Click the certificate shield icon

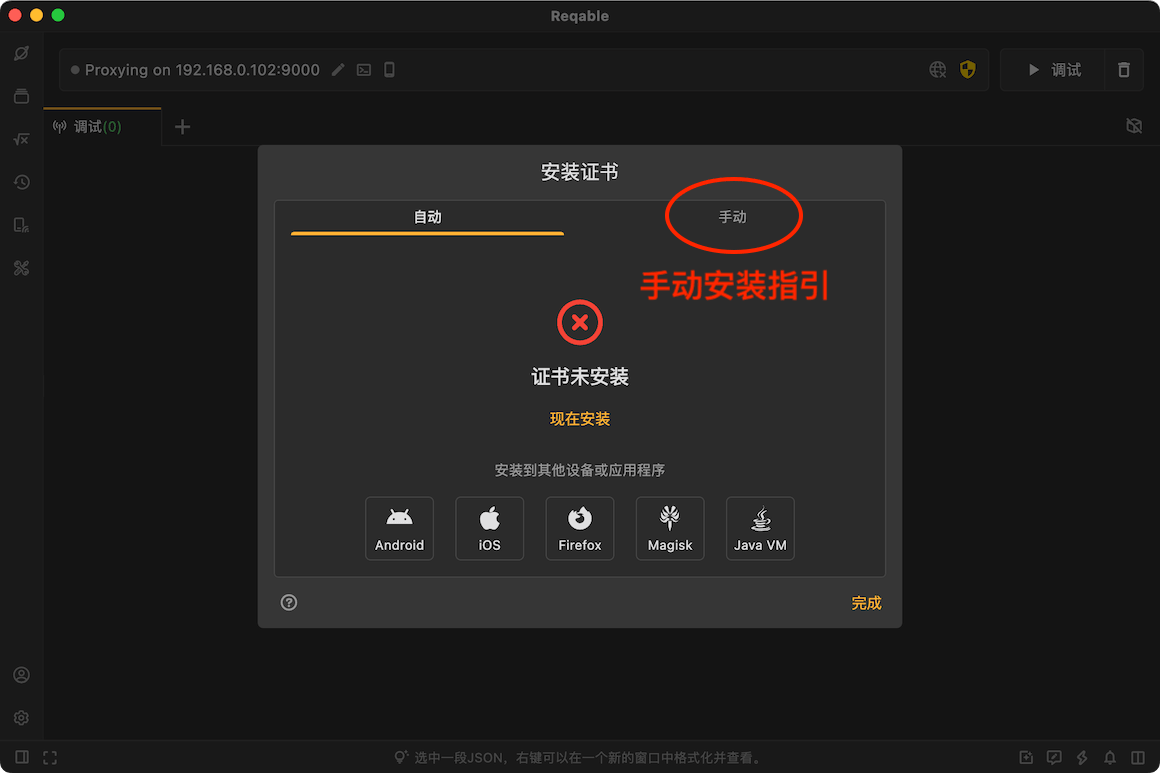[968, 70]
